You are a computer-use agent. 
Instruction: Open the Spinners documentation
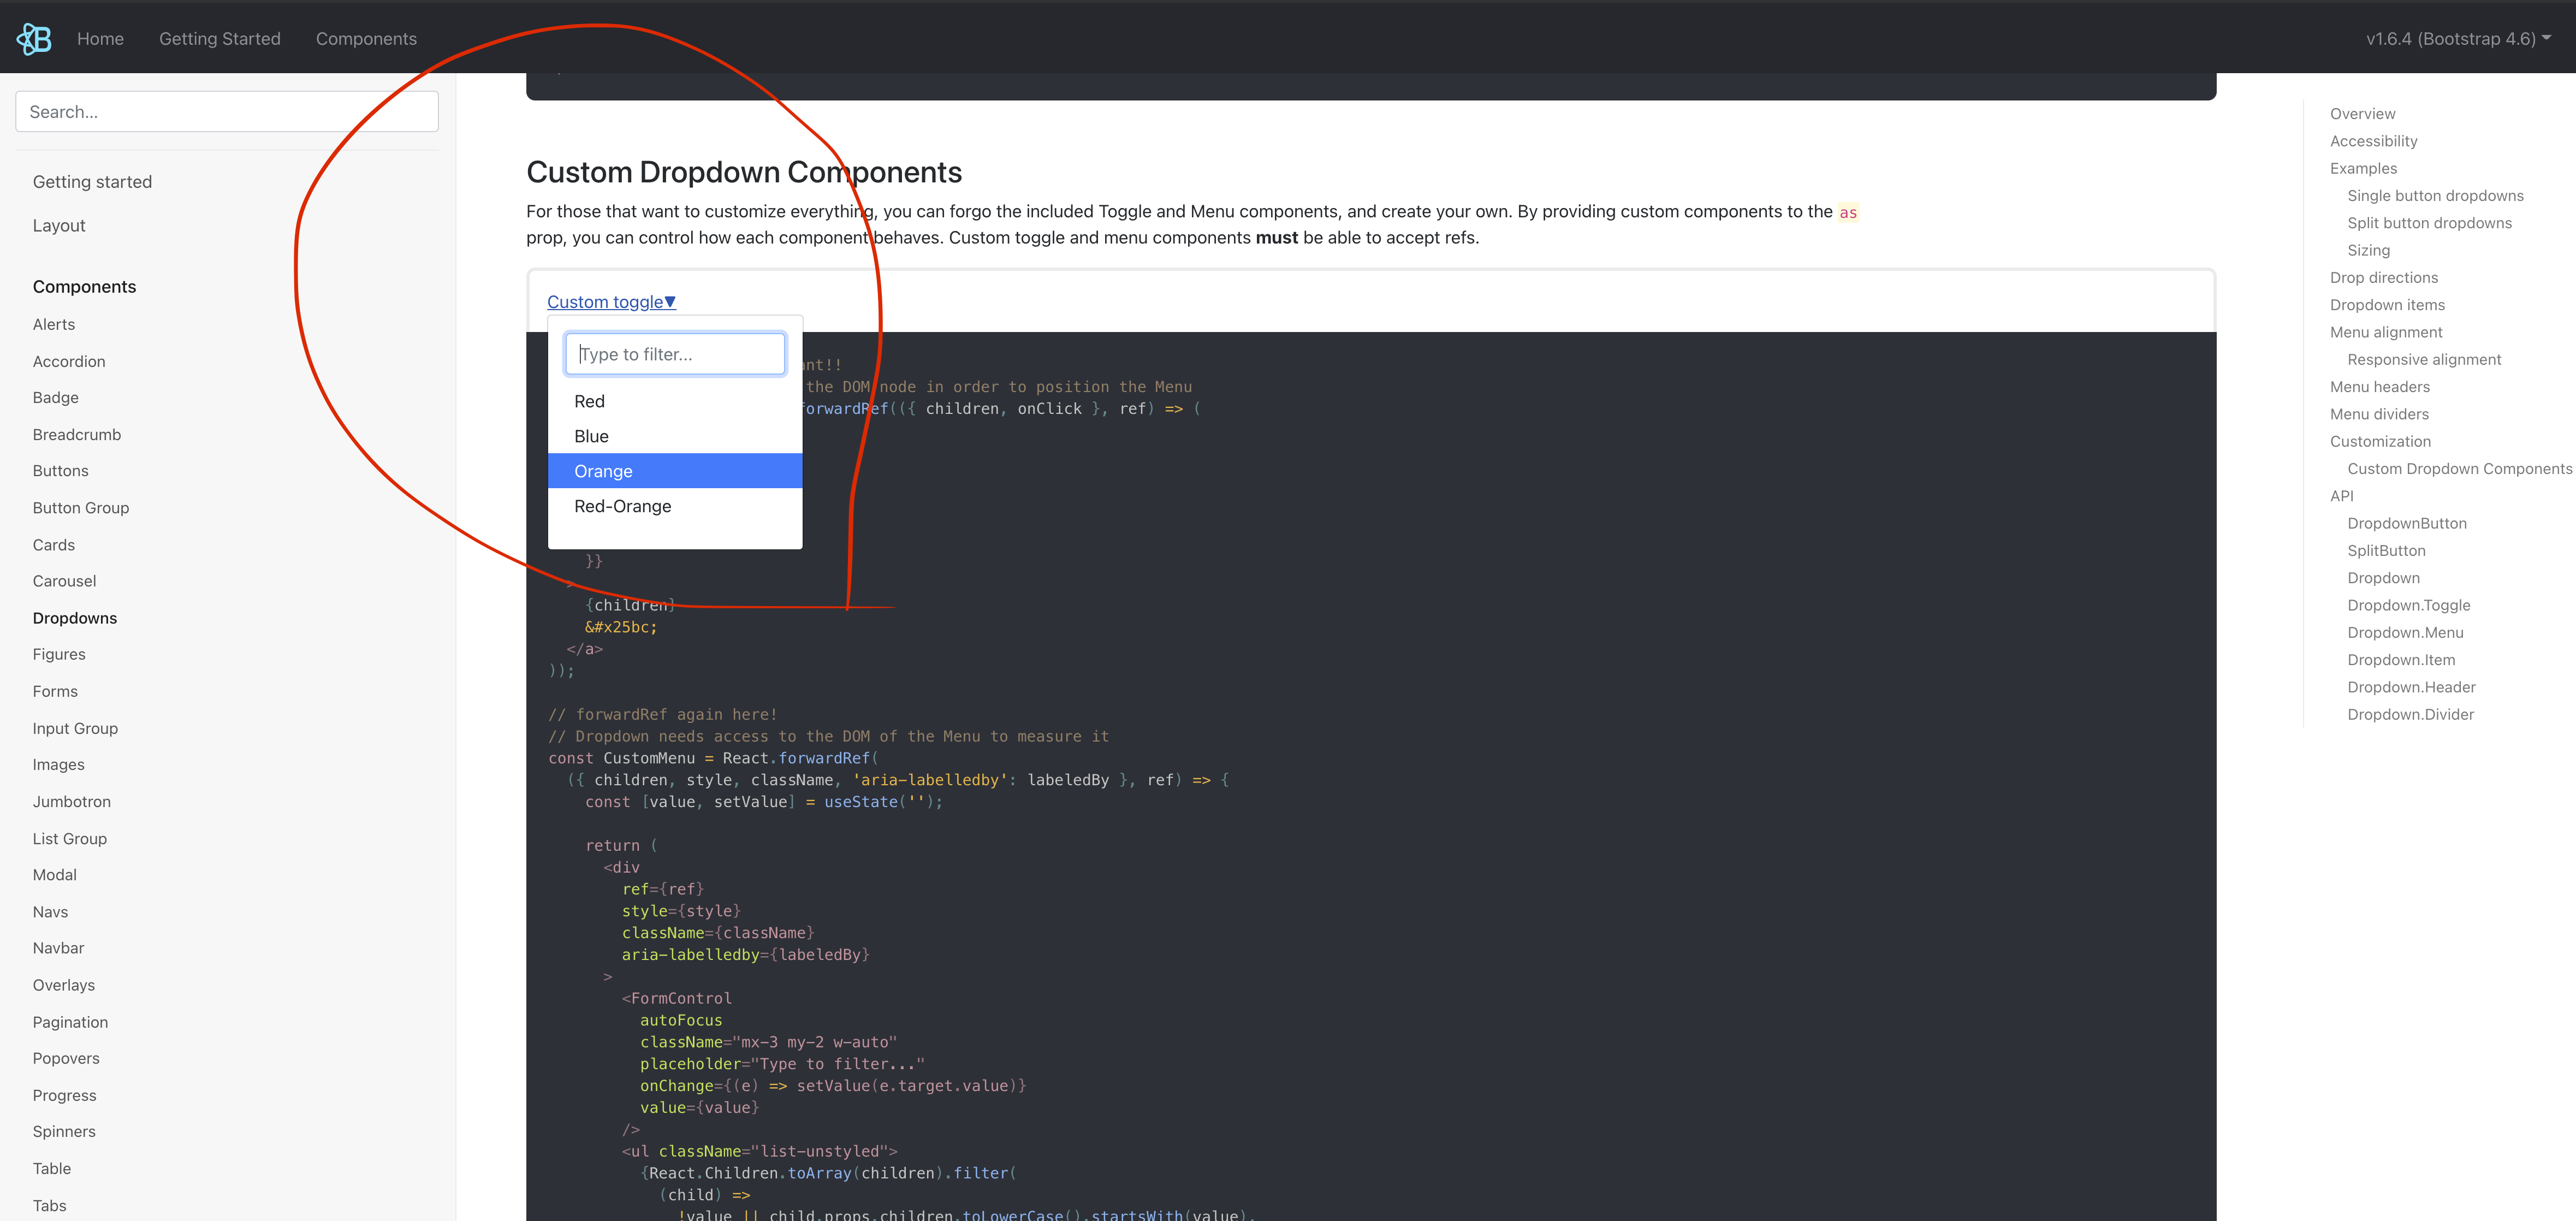click(64, 1131)
